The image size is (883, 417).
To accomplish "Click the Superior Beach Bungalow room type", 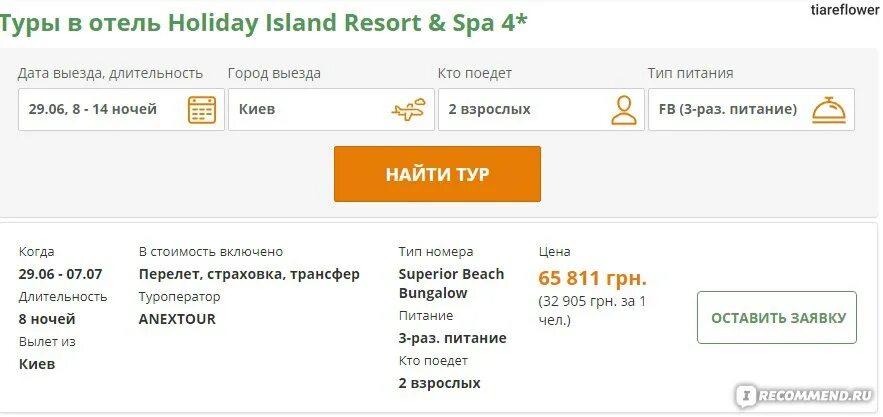I will [x=451, y=283].
